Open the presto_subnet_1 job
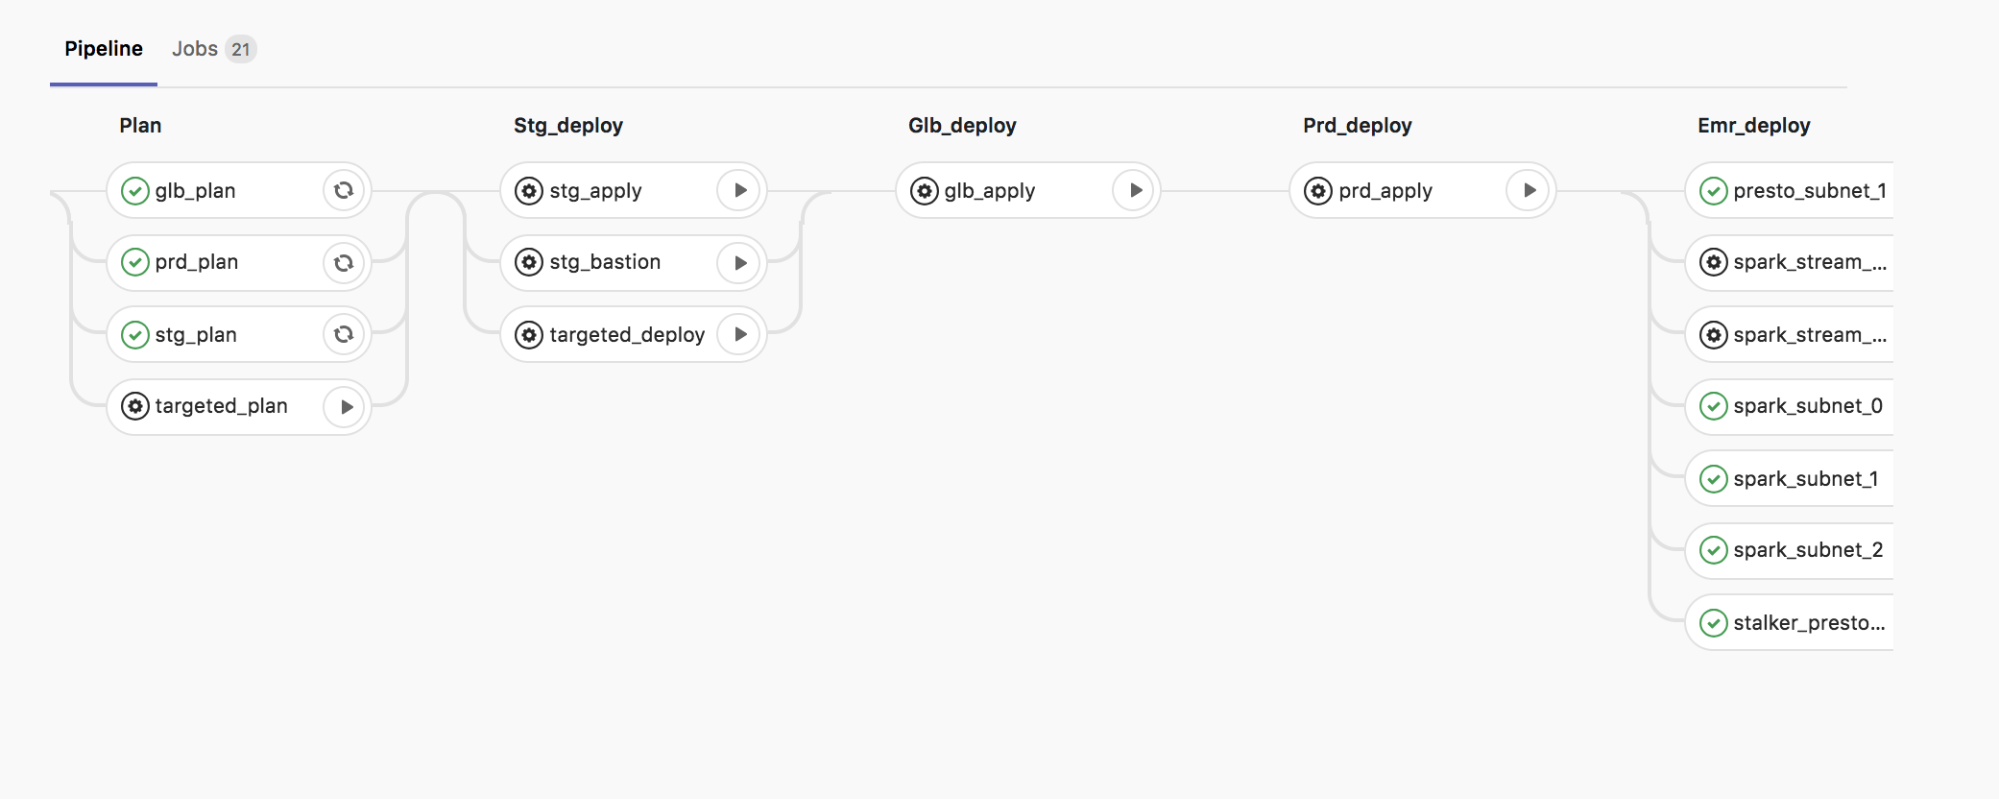This screenshot has width=1999, height=799. [1808, 191]
